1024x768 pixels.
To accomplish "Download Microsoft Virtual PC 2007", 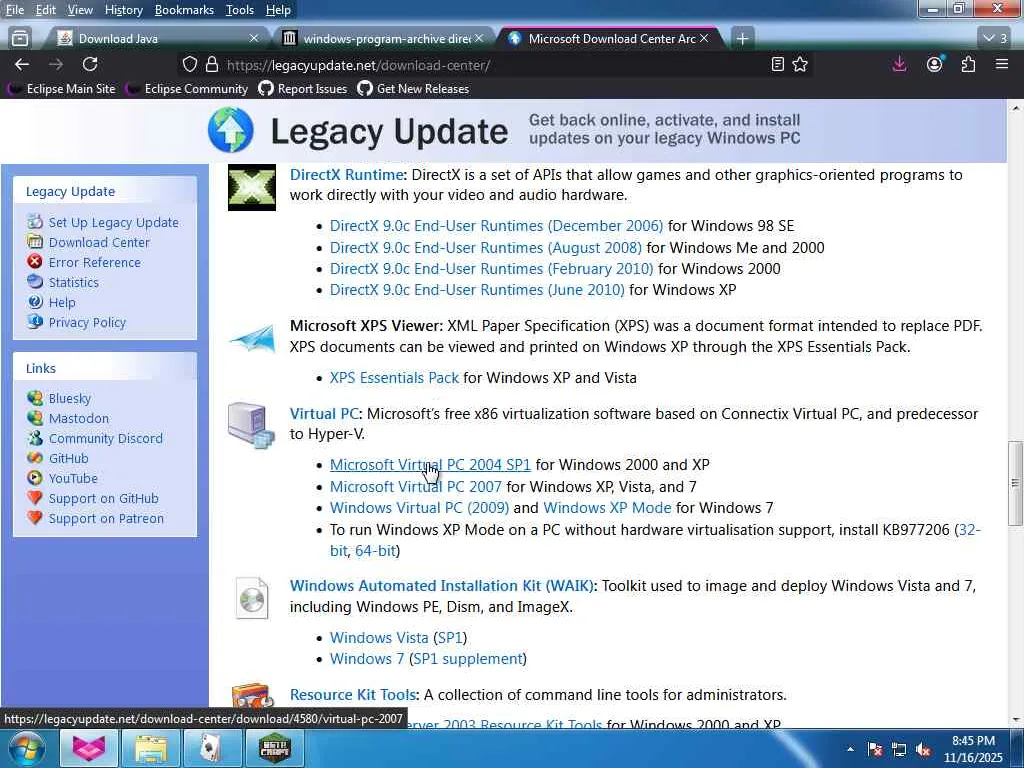I will (415, 487).
